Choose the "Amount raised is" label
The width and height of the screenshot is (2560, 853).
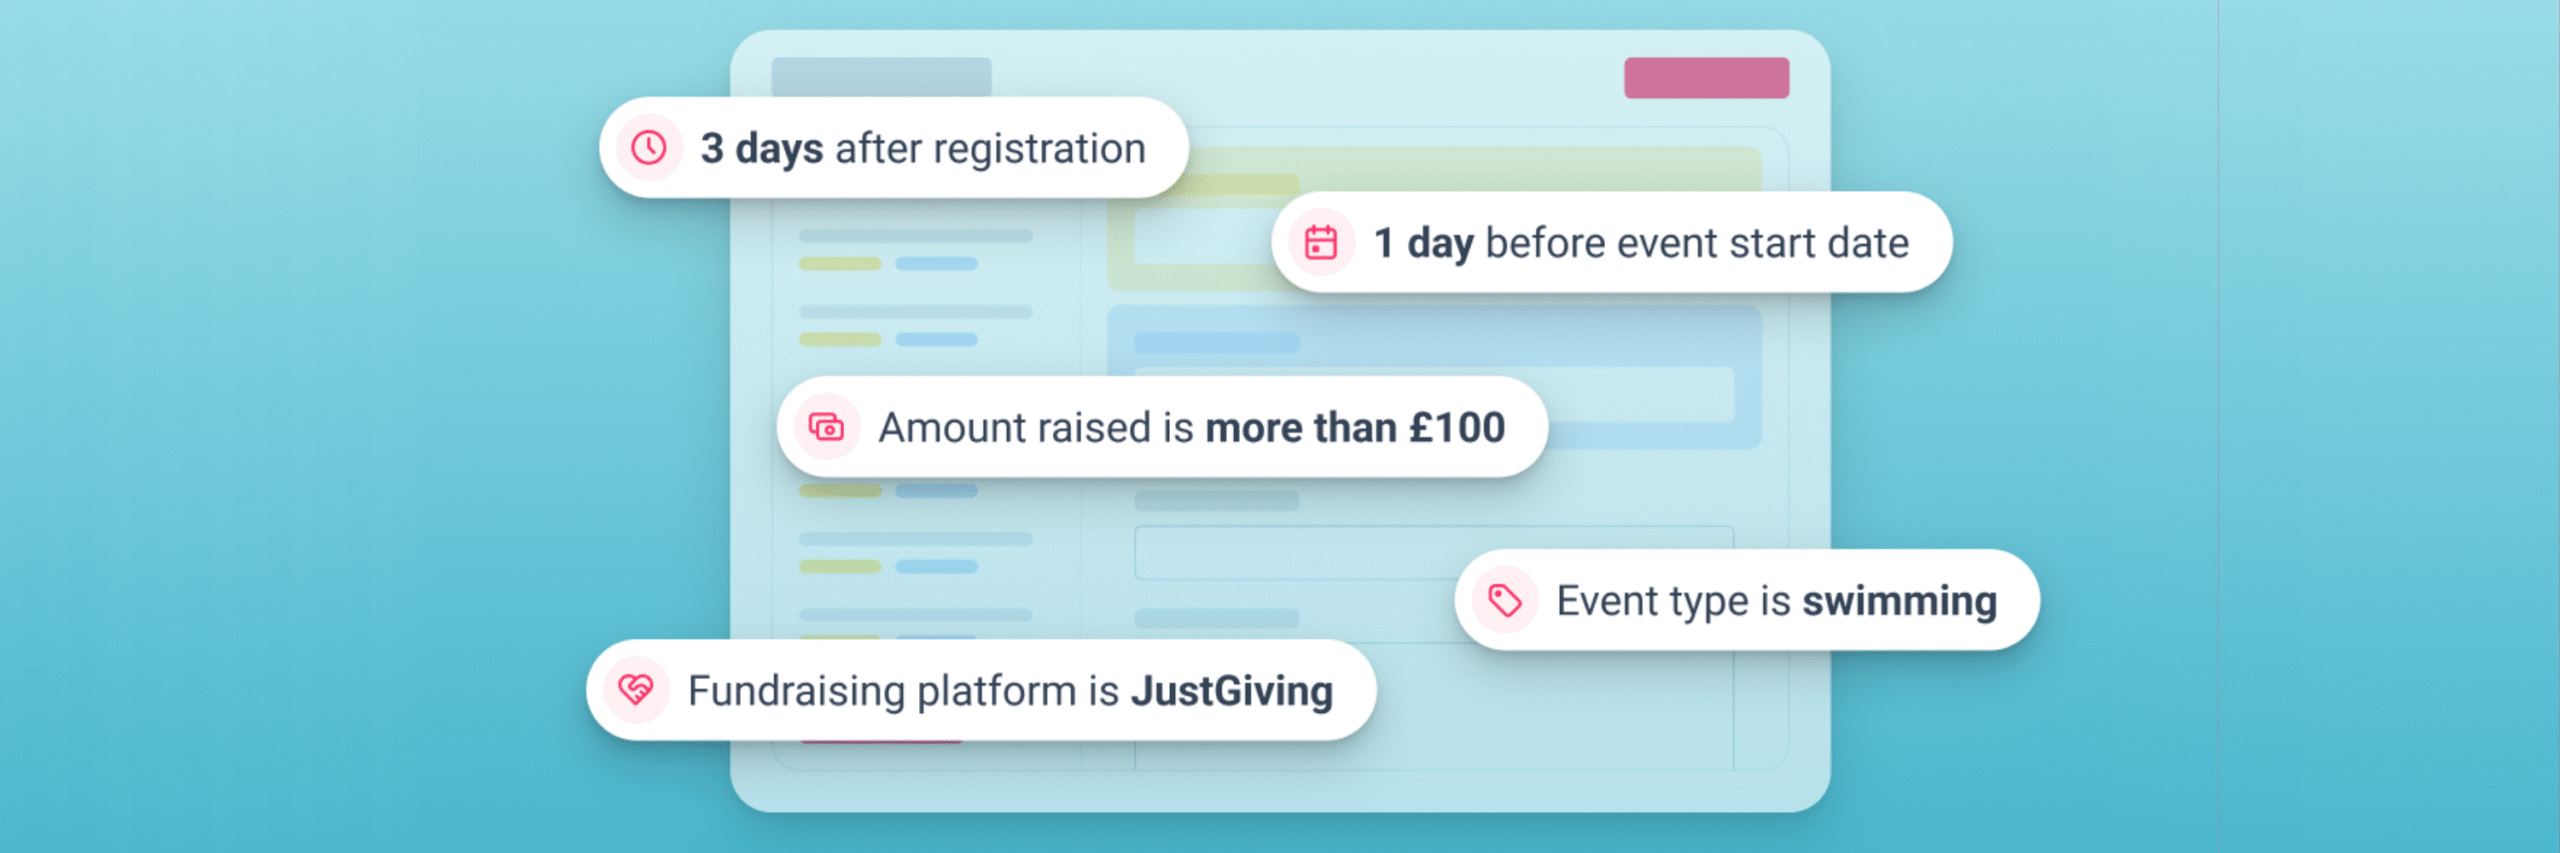[x=1036, y=428]
